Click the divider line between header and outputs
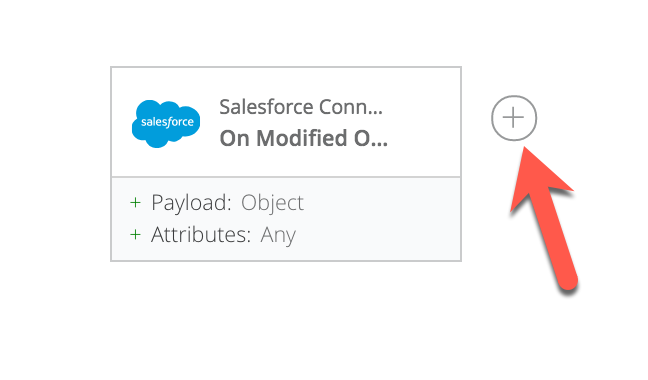648x380 pixels. 286,177
